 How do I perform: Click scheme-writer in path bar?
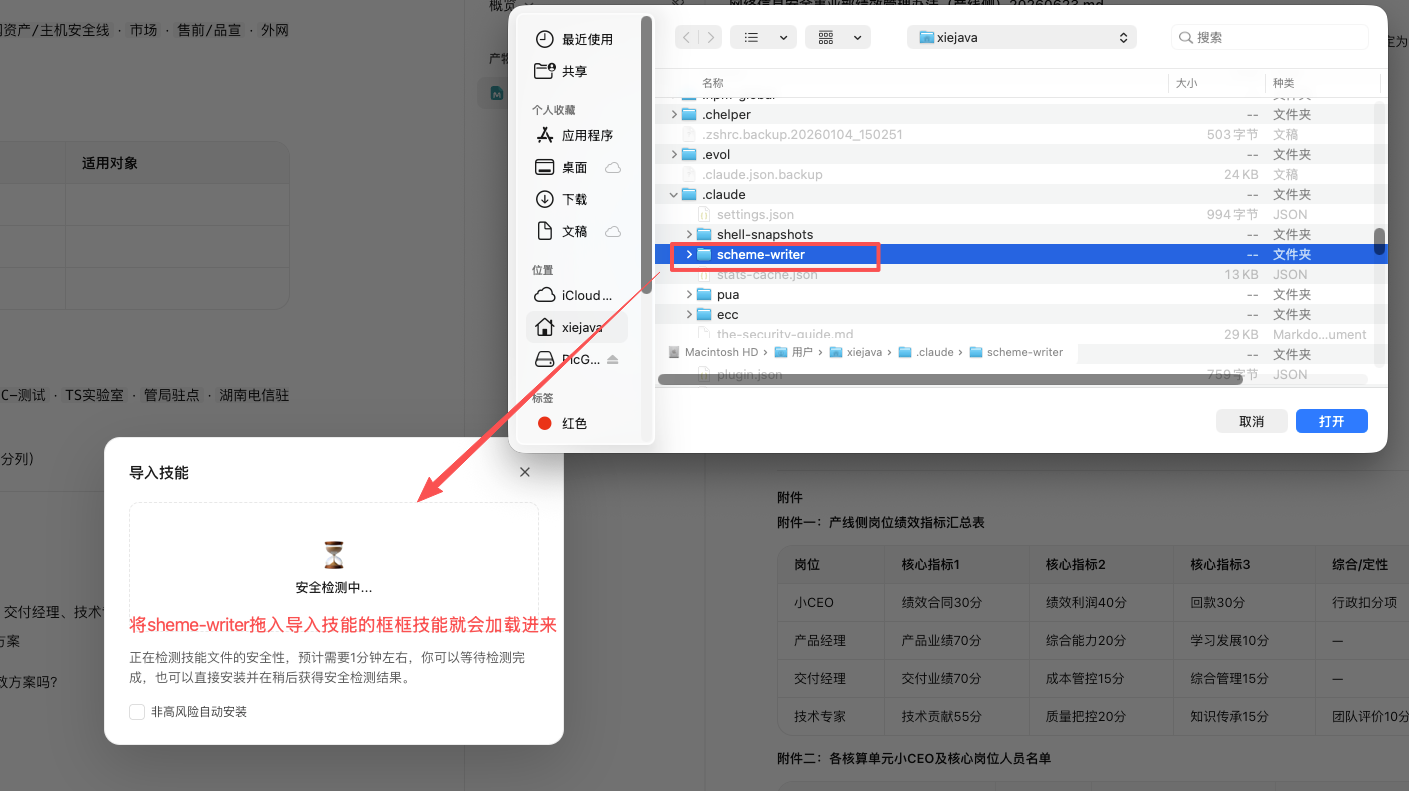point(1016,352)
